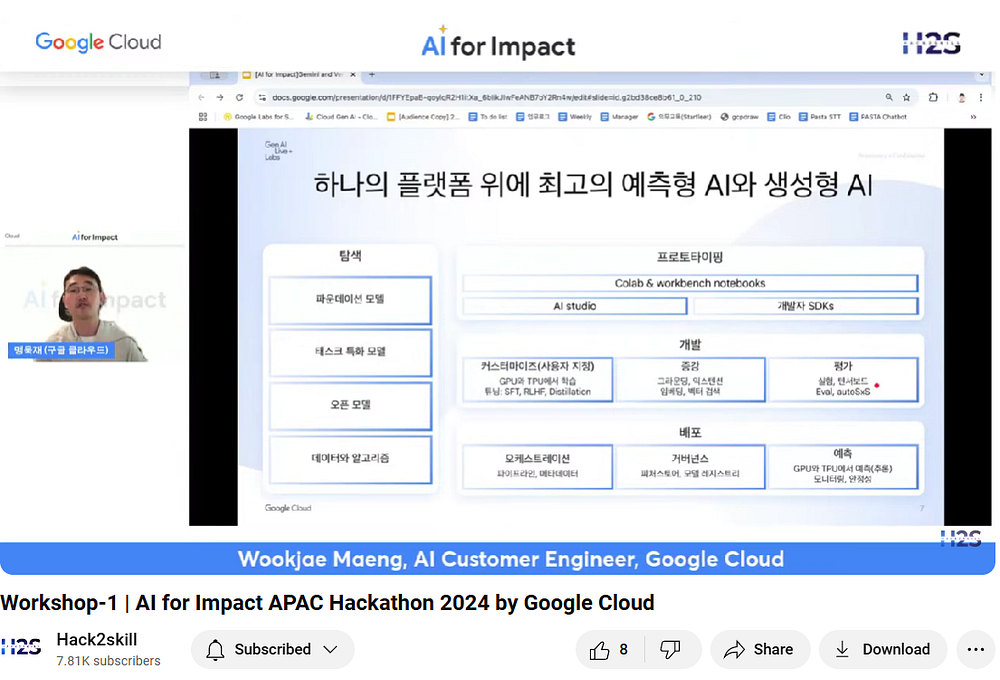This screenshot has width=1000, height=680.
Task: Reload the page in the shown browser
Action: (x=239, y=98)
